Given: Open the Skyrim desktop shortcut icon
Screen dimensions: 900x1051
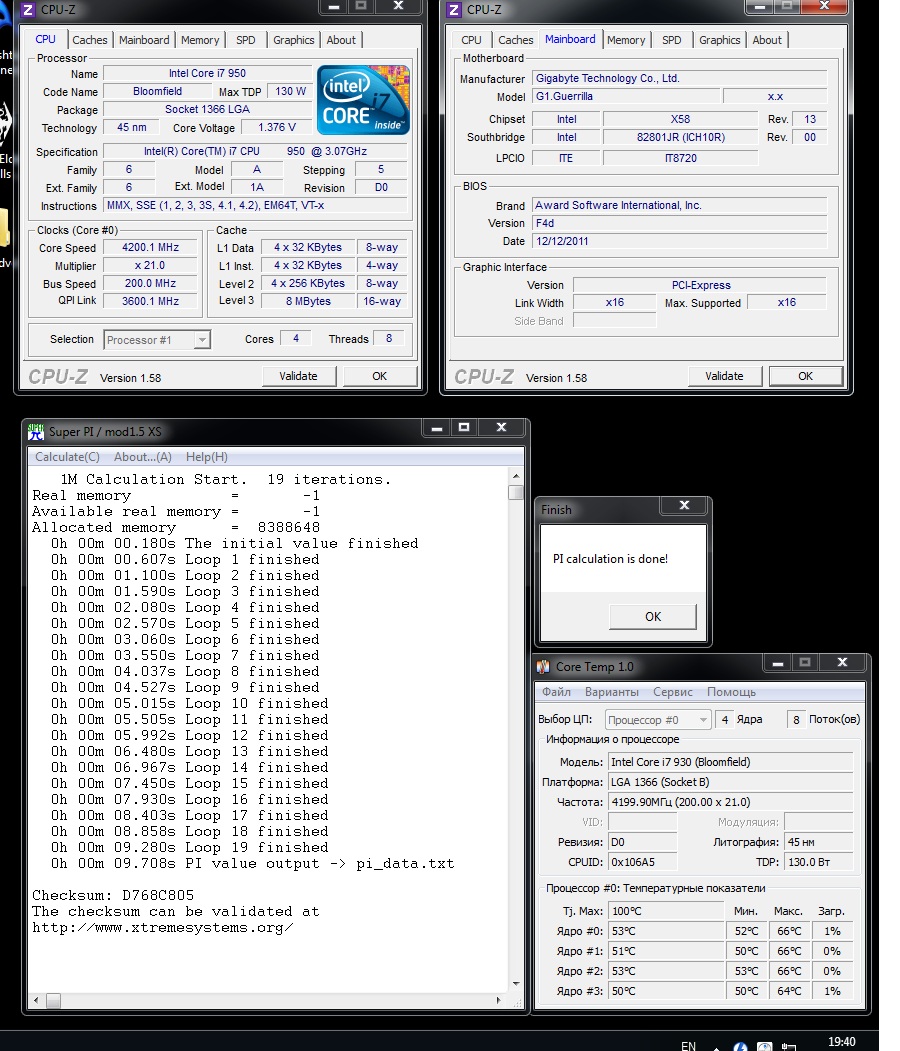Looking at the screenshot, I should coord(5,125).
